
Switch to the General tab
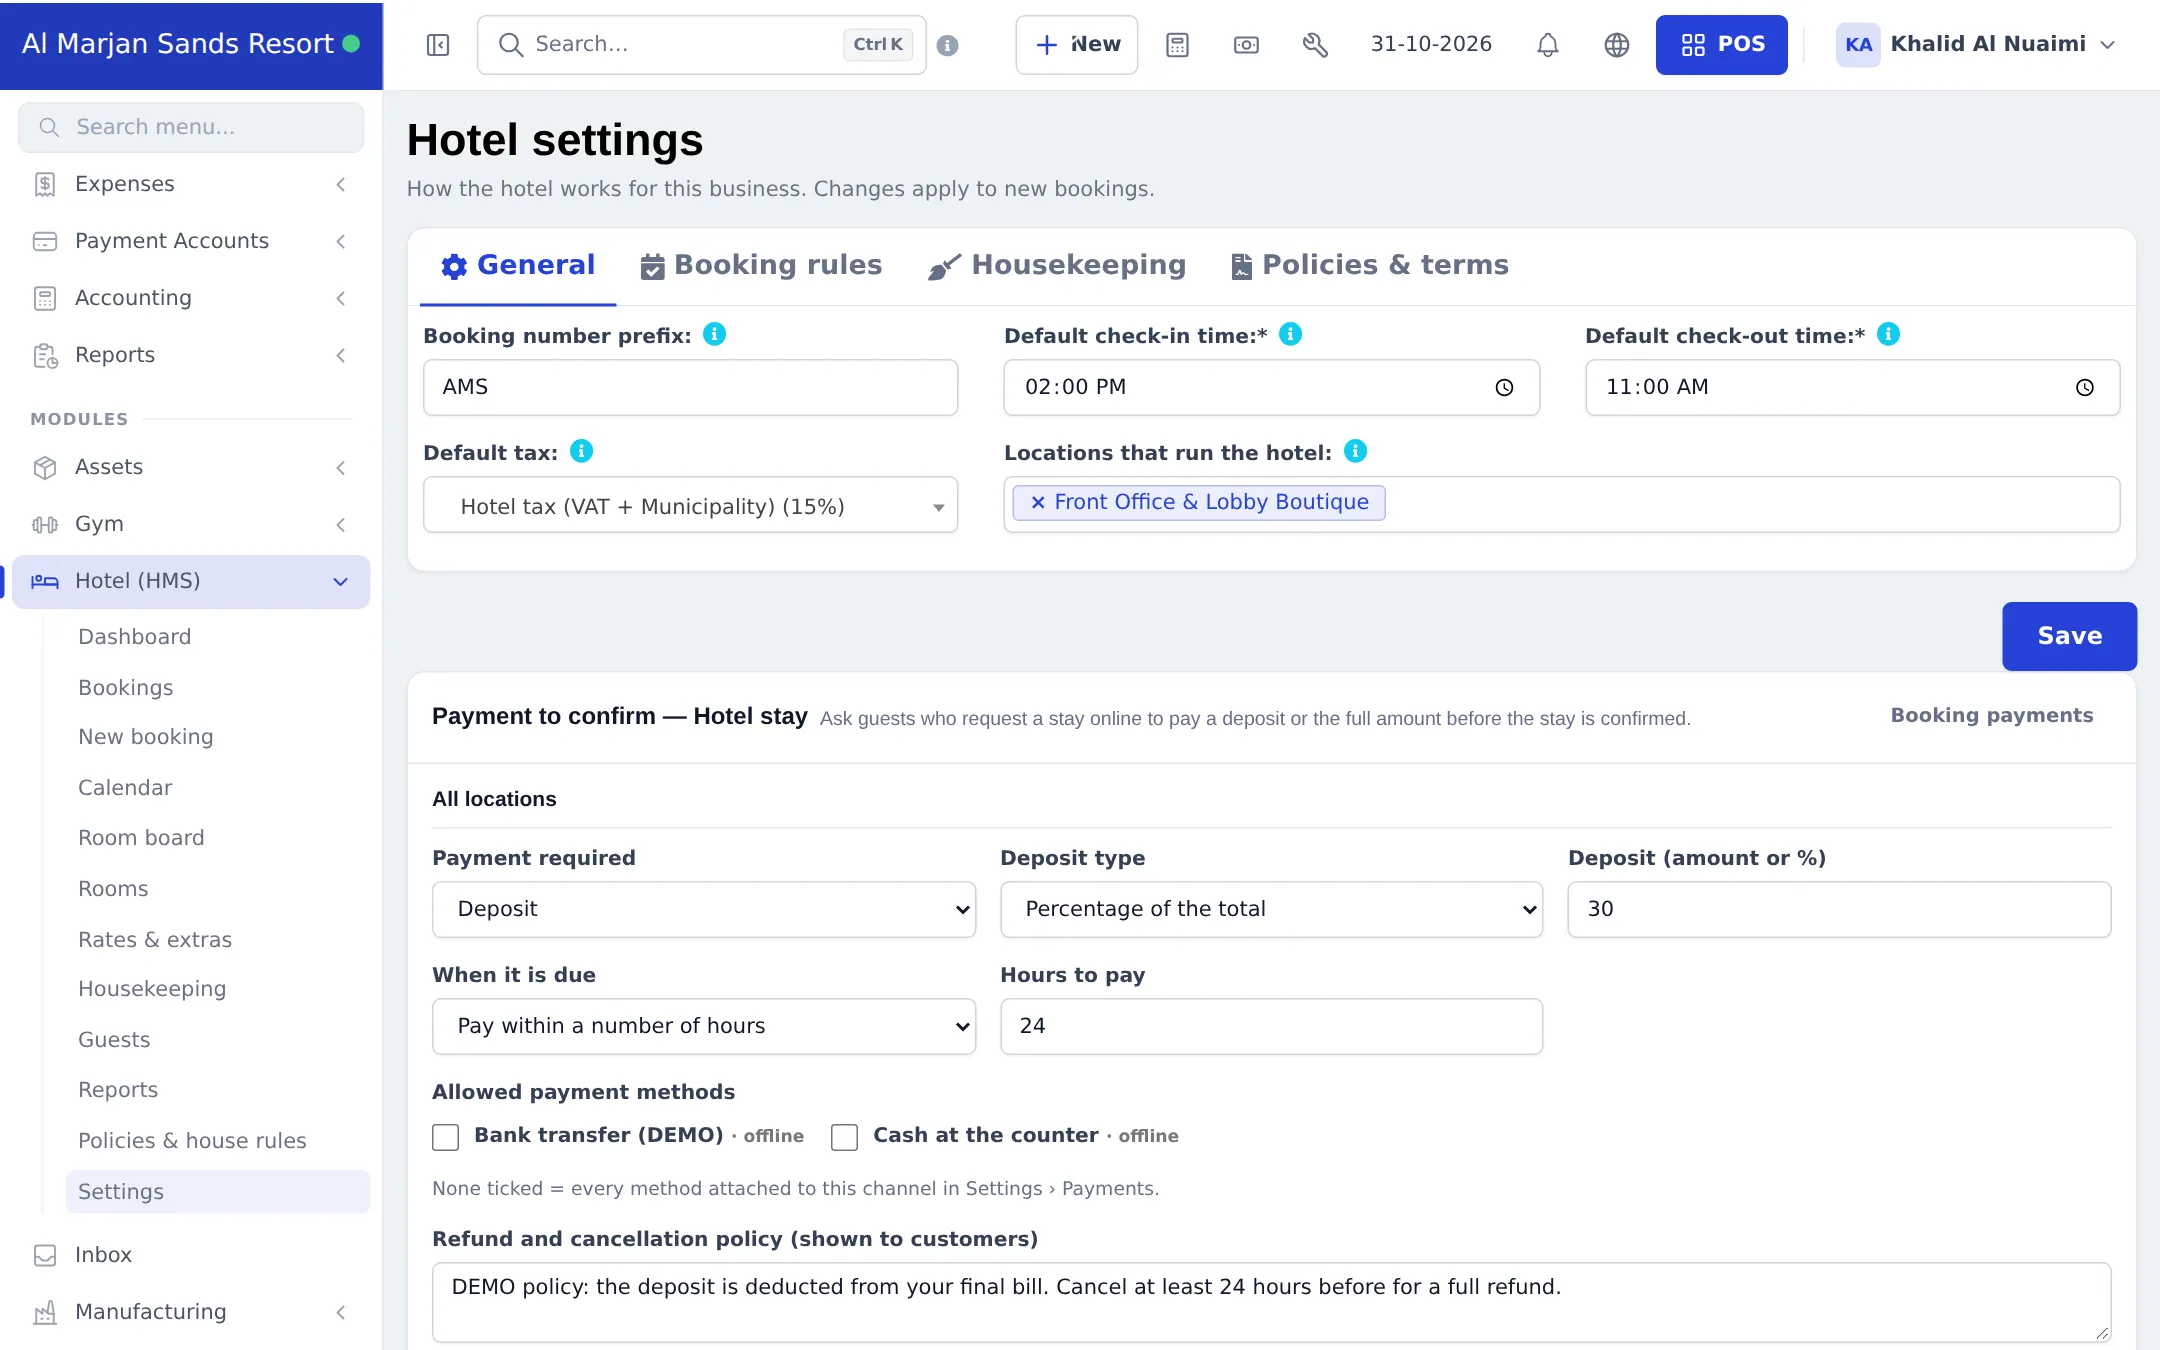pyautogui.click(x=518, y=265)
